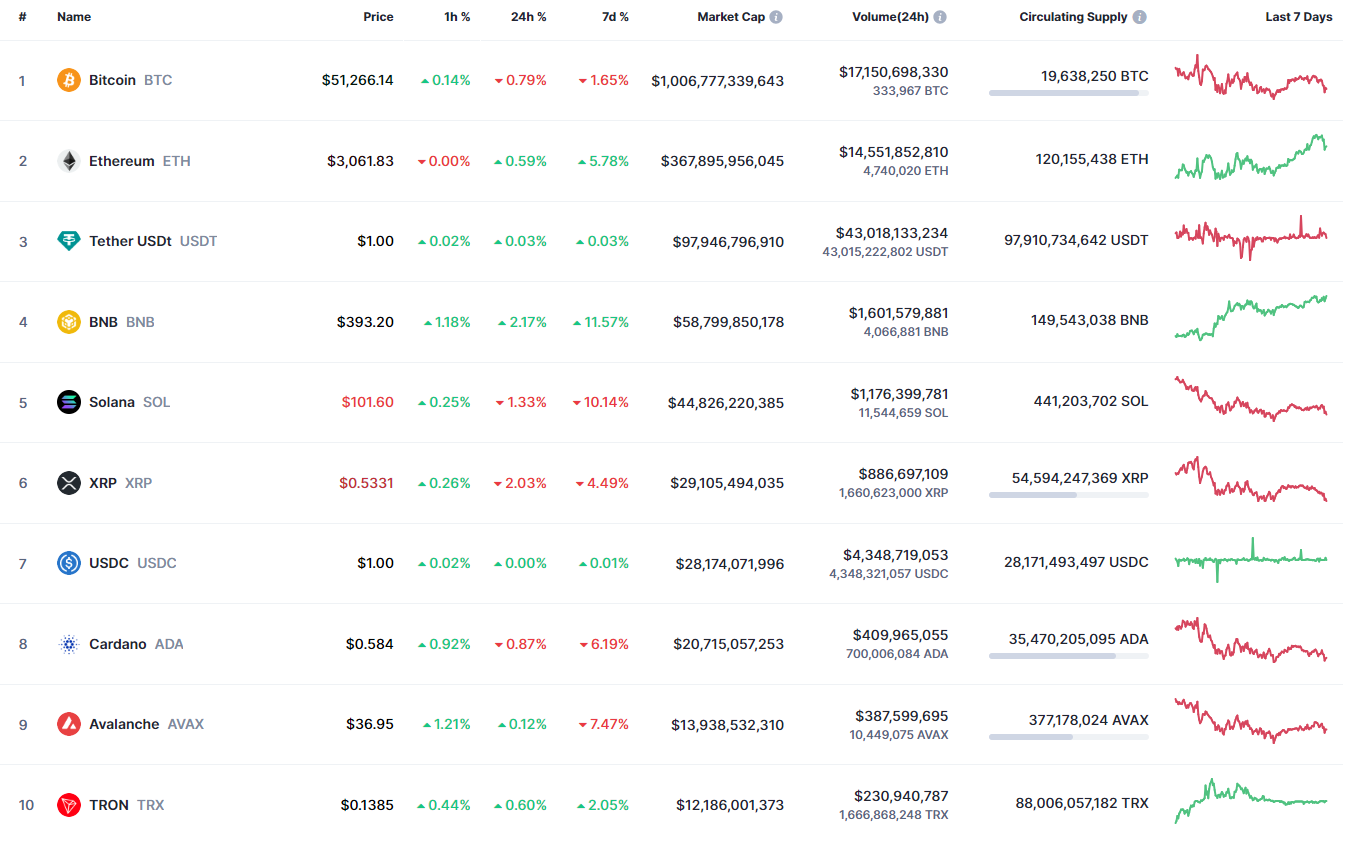
Task: Click the XRP logo icon
Action: pyautogui.click(x=69, y=483)
